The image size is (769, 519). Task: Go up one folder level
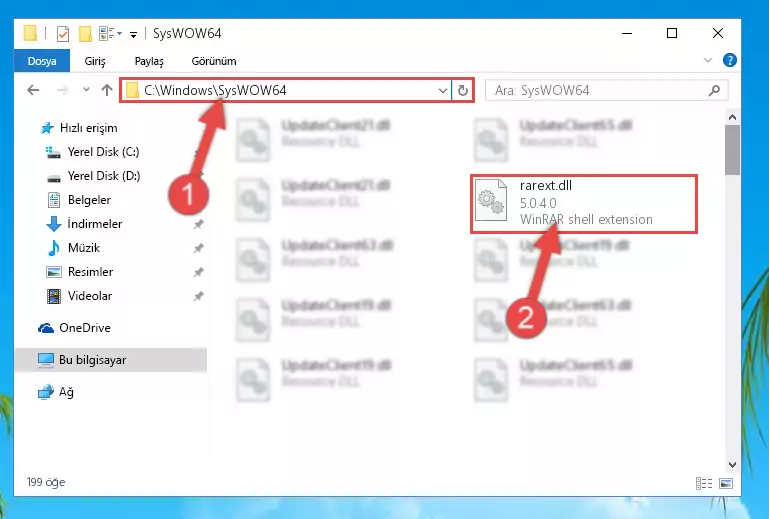(106, 90)
